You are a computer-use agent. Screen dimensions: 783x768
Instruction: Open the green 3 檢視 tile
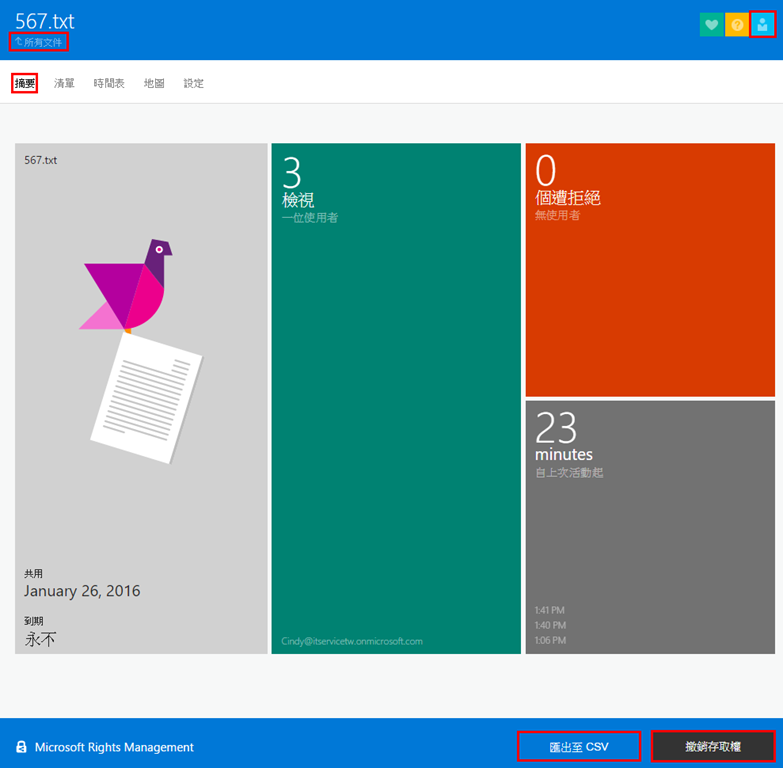point(396,400)
